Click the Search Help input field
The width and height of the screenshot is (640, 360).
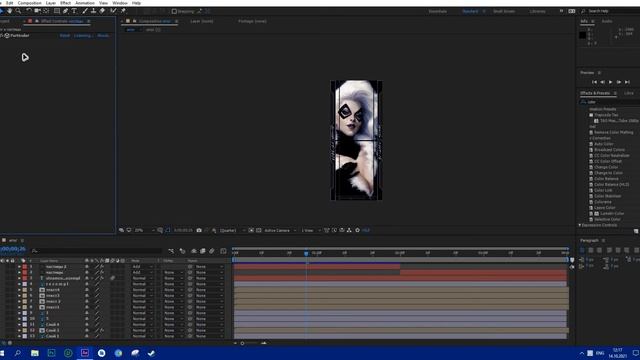[610, 11]
